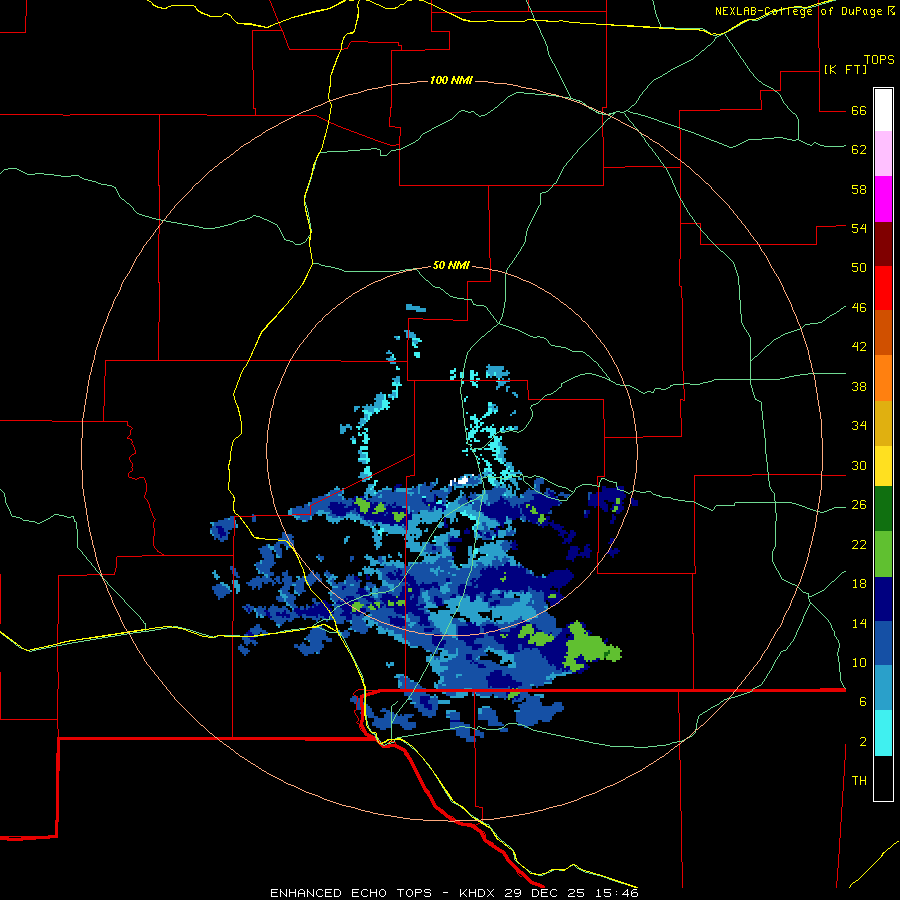This screenshot has height=900, width=900.
Task: Click the '38' scale value
Action: [x=859, y=386]
